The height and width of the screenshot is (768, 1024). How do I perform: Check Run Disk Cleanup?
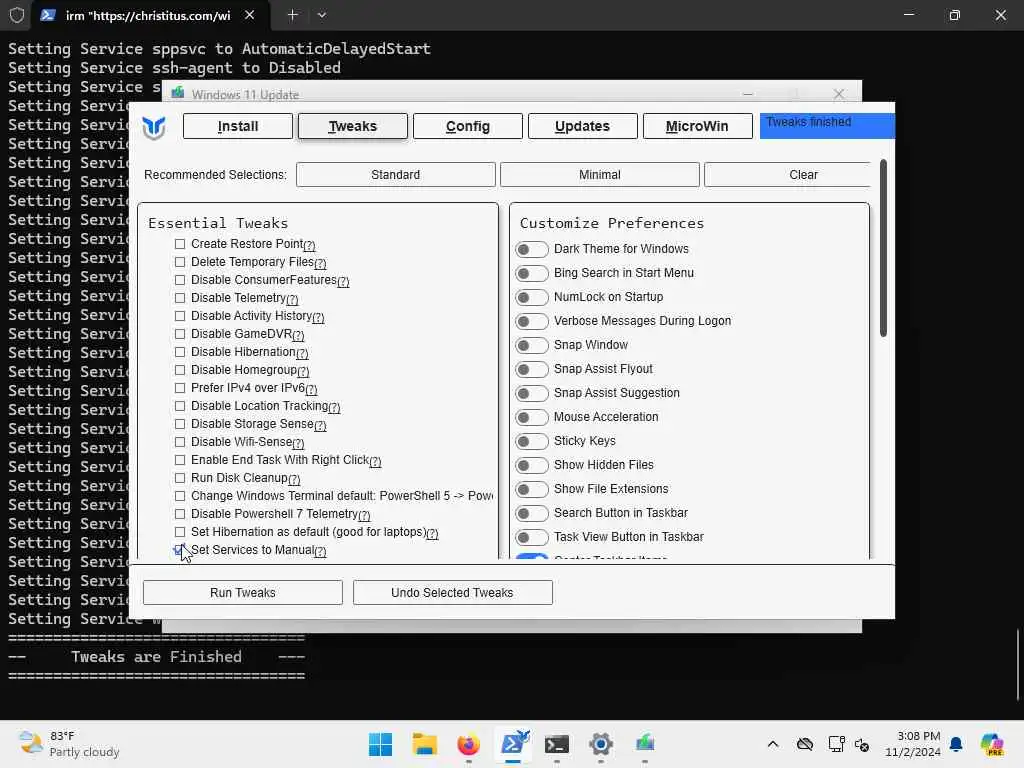click(180, 478)
